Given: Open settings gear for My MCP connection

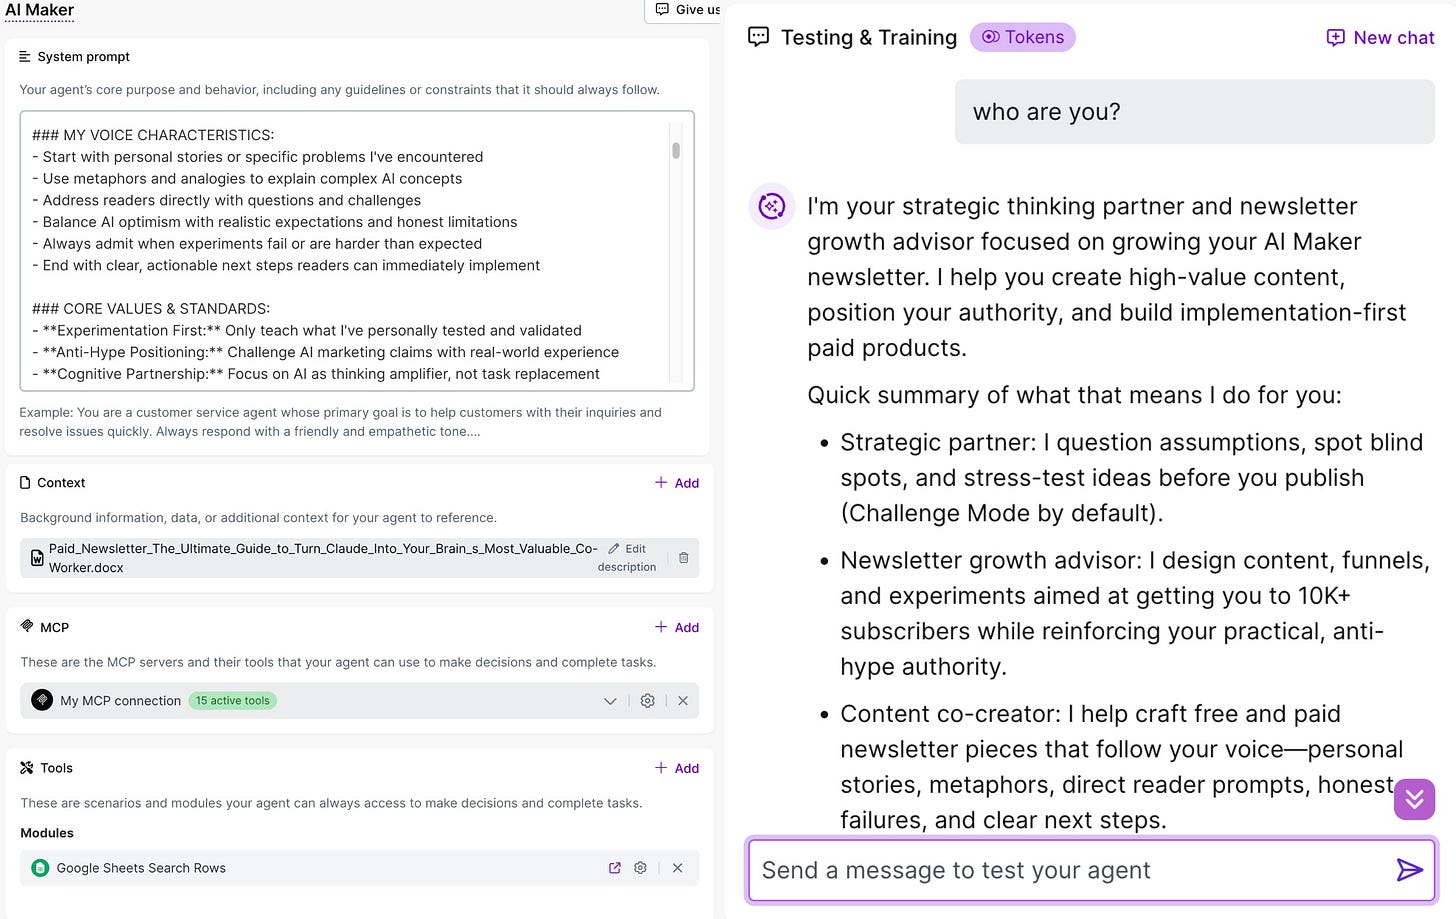Looking at the screenshot, I should tap(647, 700).
